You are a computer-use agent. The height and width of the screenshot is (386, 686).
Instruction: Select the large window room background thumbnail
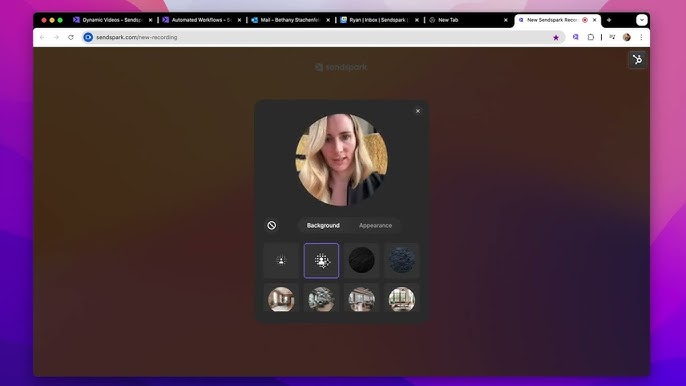(x=402, y=299)
